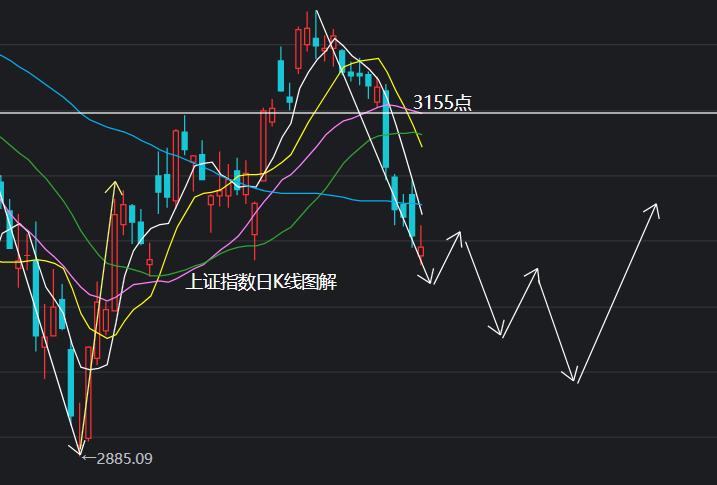The width and height of the screenshot is (717, 485).
Task: Click the 3155点 price label
Action: tap(442, 102)
